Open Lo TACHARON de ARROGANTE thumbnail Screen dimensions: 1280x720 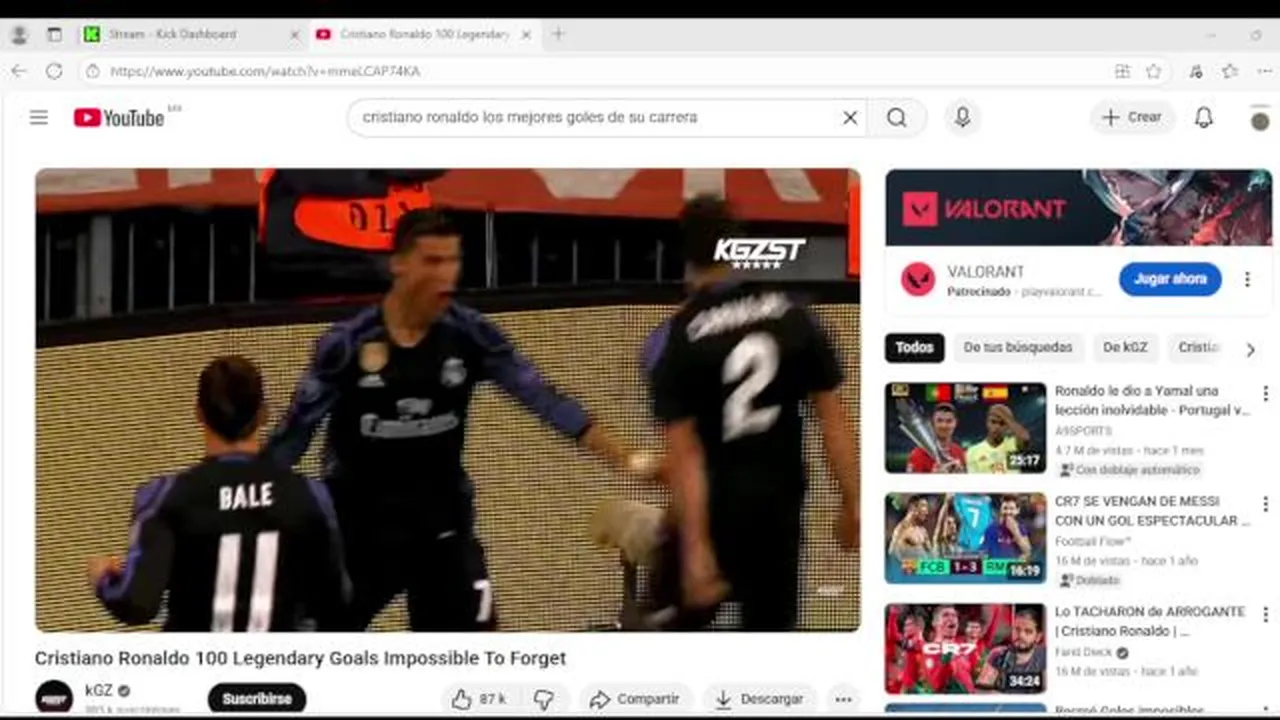[965, 648]
